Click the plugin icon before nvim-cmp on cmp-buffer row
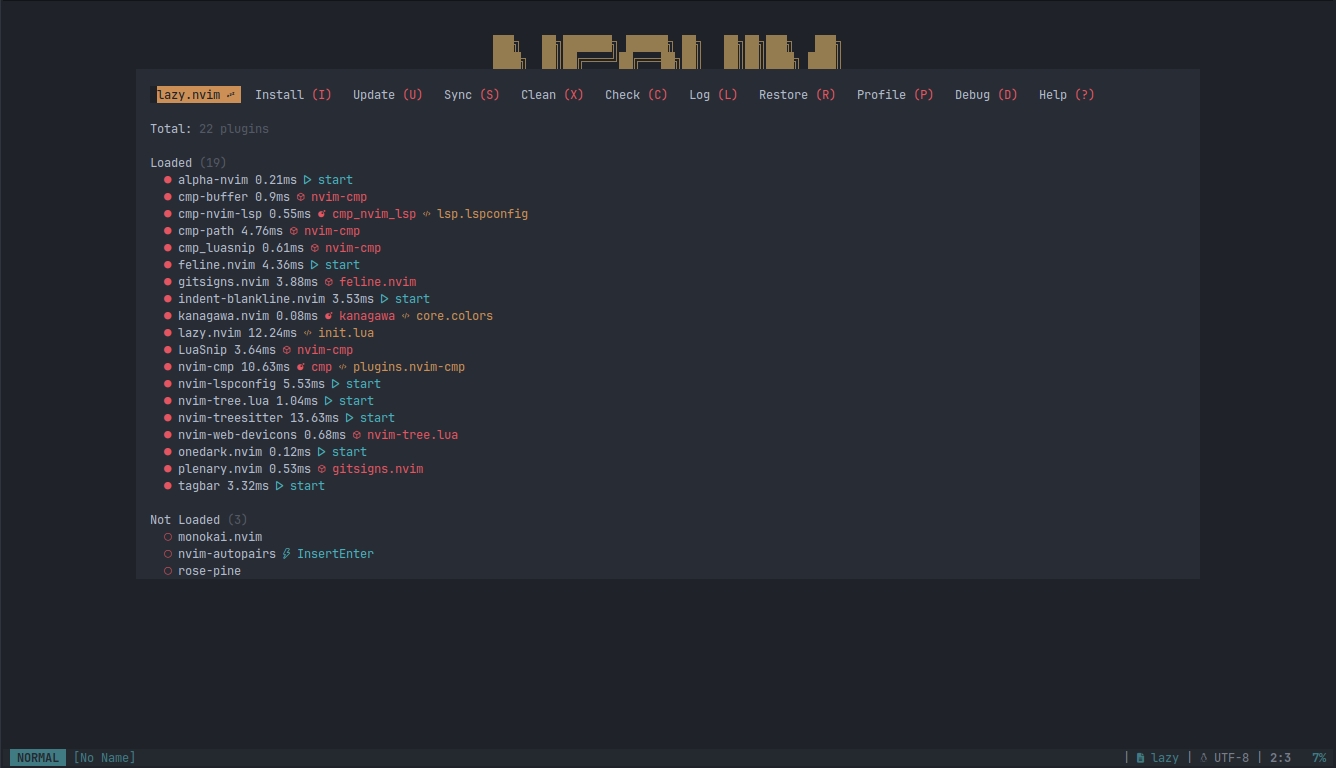The width and height of the screenshot is (1336, 768). (301, 197)
